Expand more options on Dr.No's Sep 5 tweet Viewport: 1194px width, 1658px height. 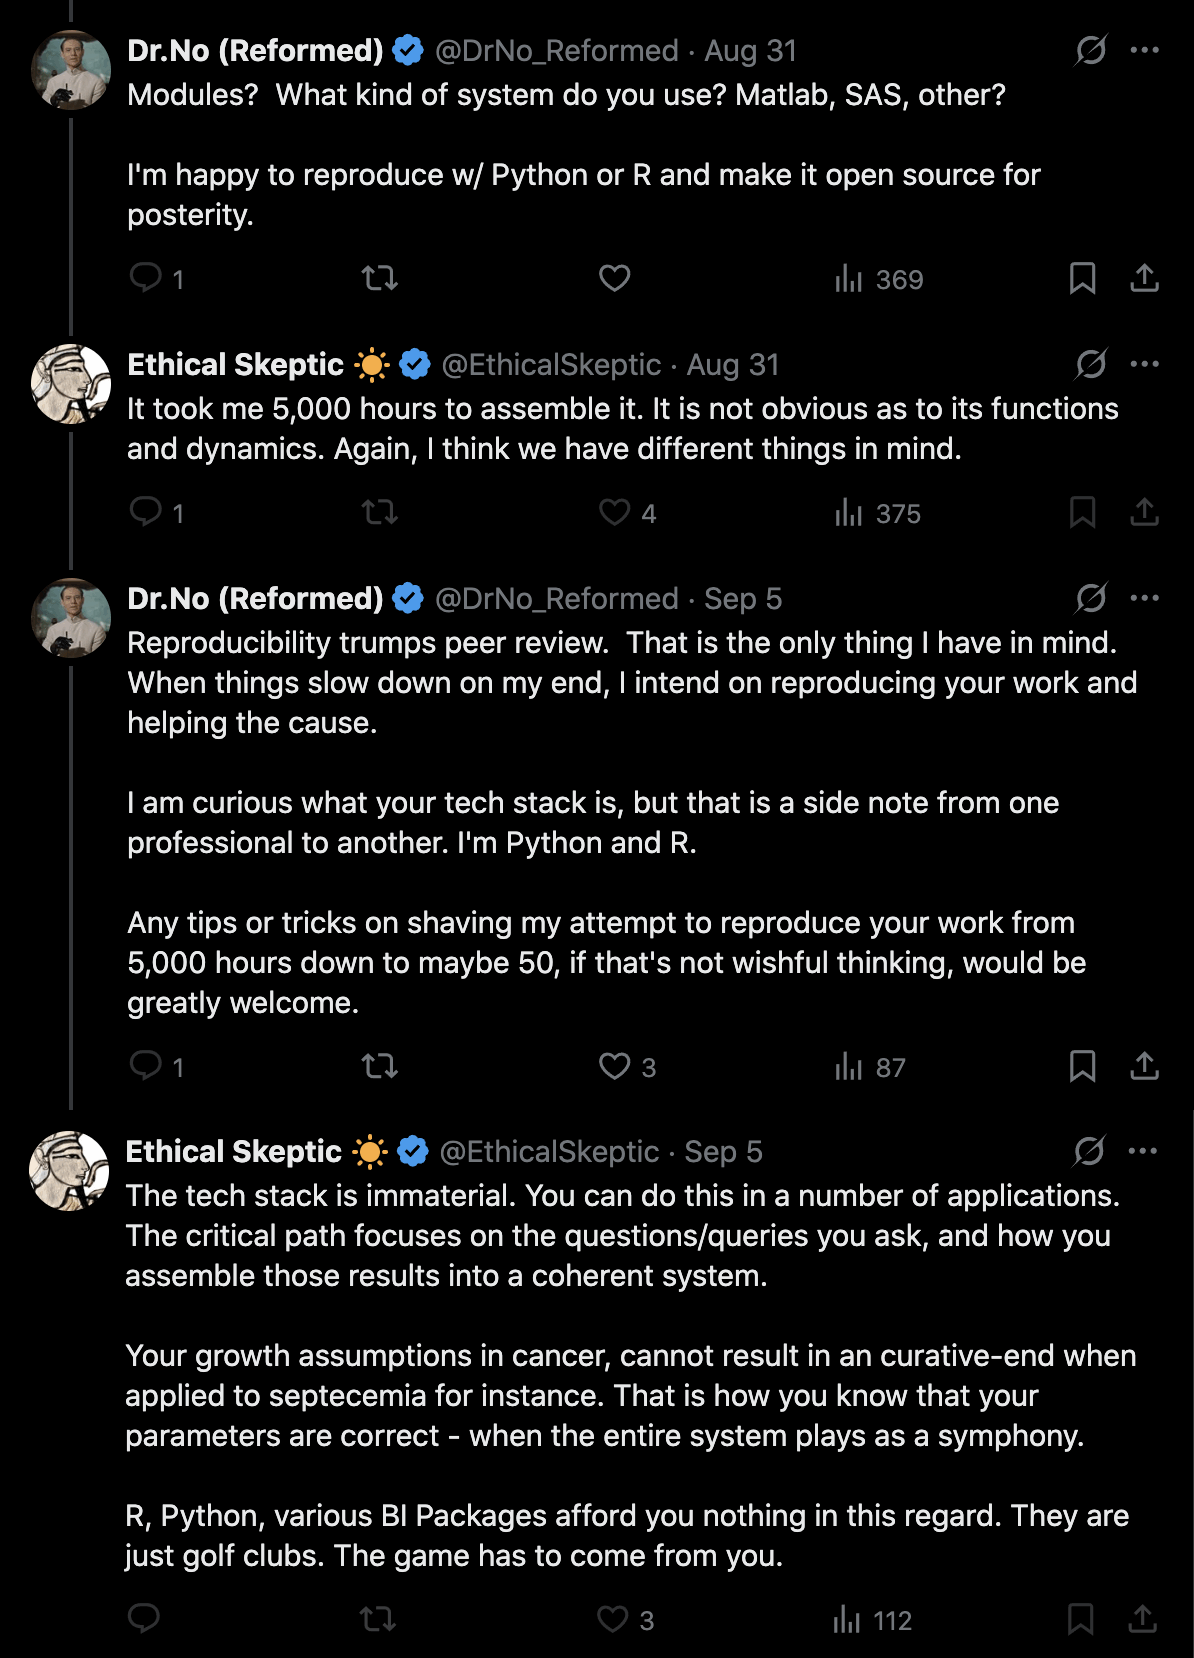point(1144,598)
